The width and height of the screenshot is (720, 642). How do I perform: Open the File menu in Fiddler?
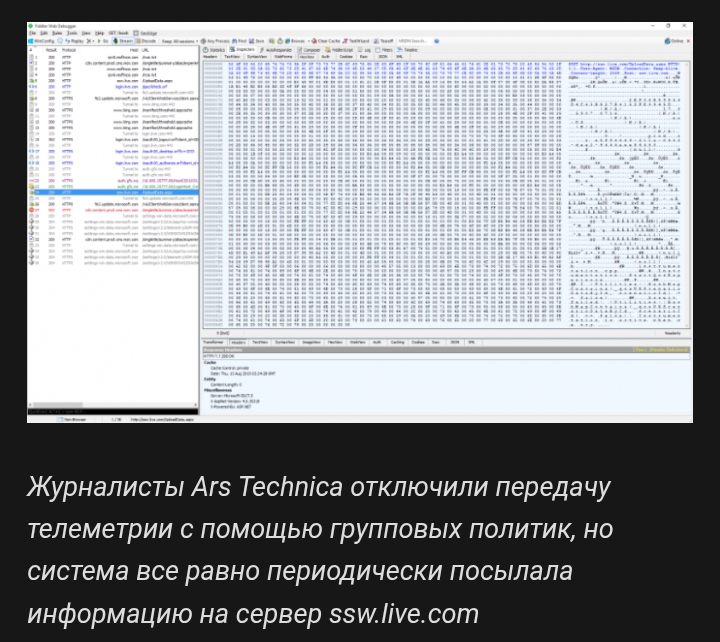pyautogui.click(x=33, y=33)
